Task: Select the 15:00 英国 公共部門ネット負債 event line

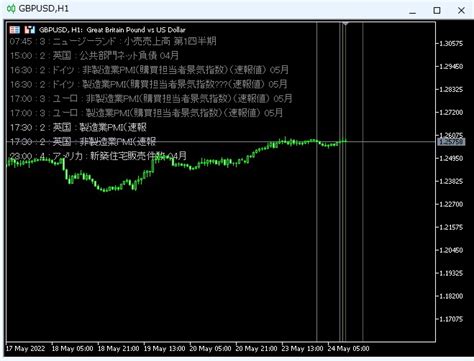Action: 94,56
